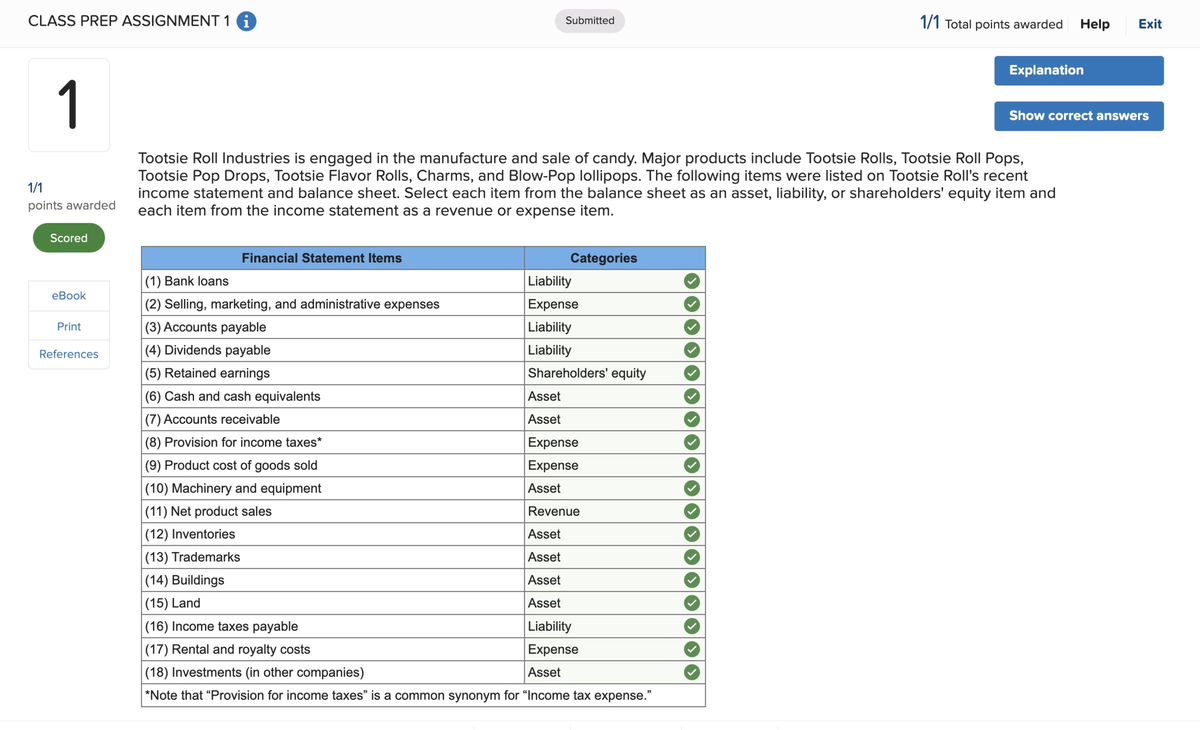Click the checkmark beside Trademarks row
1200x730 pixels.
691,557
